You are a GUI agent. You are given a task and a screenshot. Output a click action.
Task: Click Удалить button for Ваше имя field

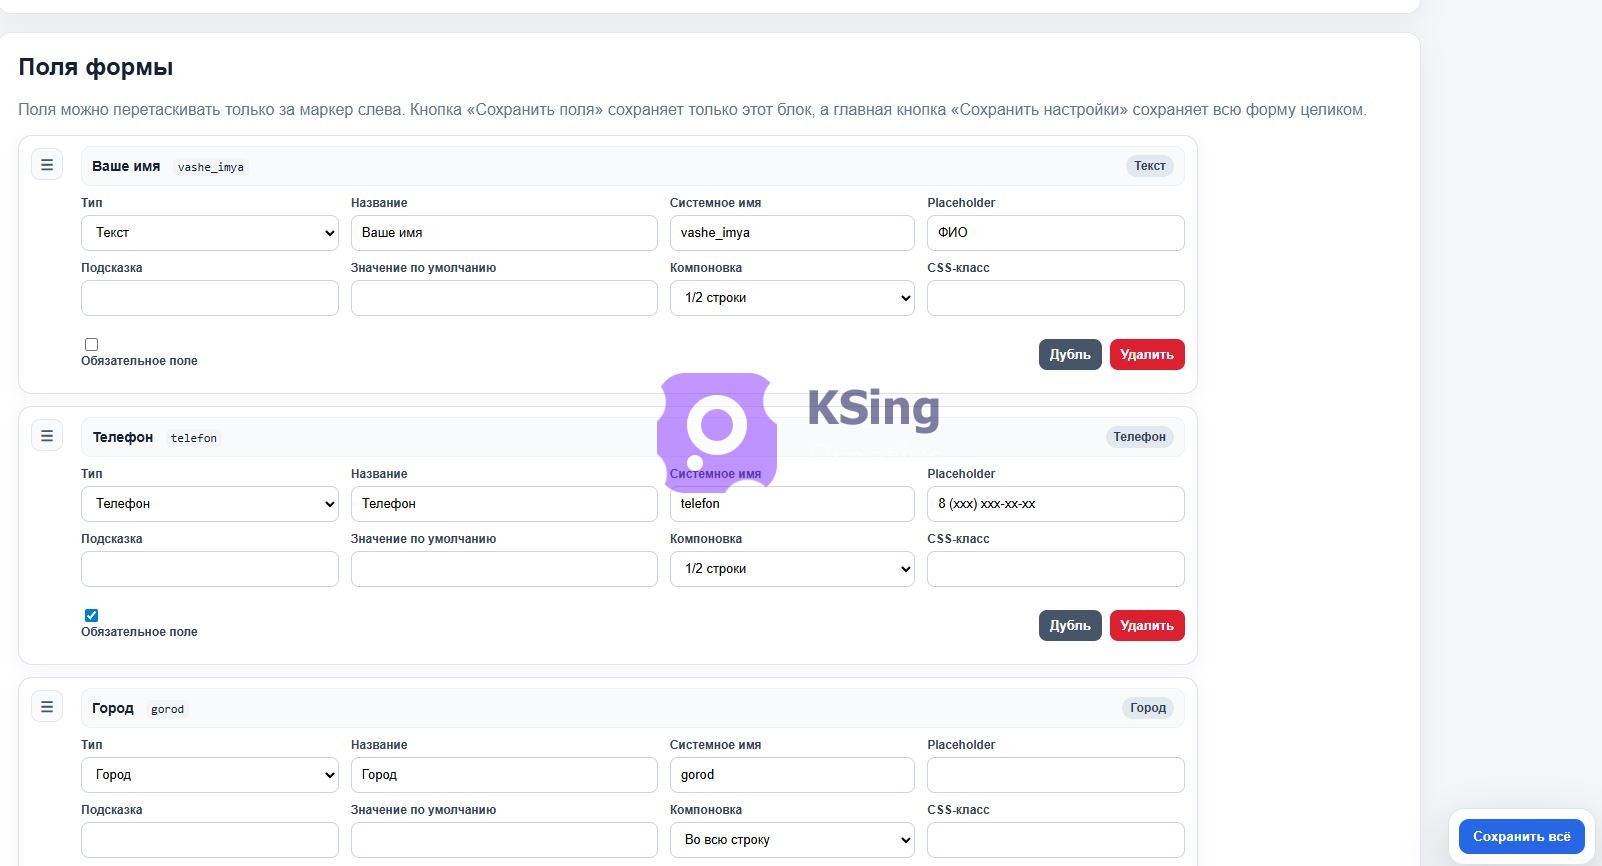(x=1147, y=355)
